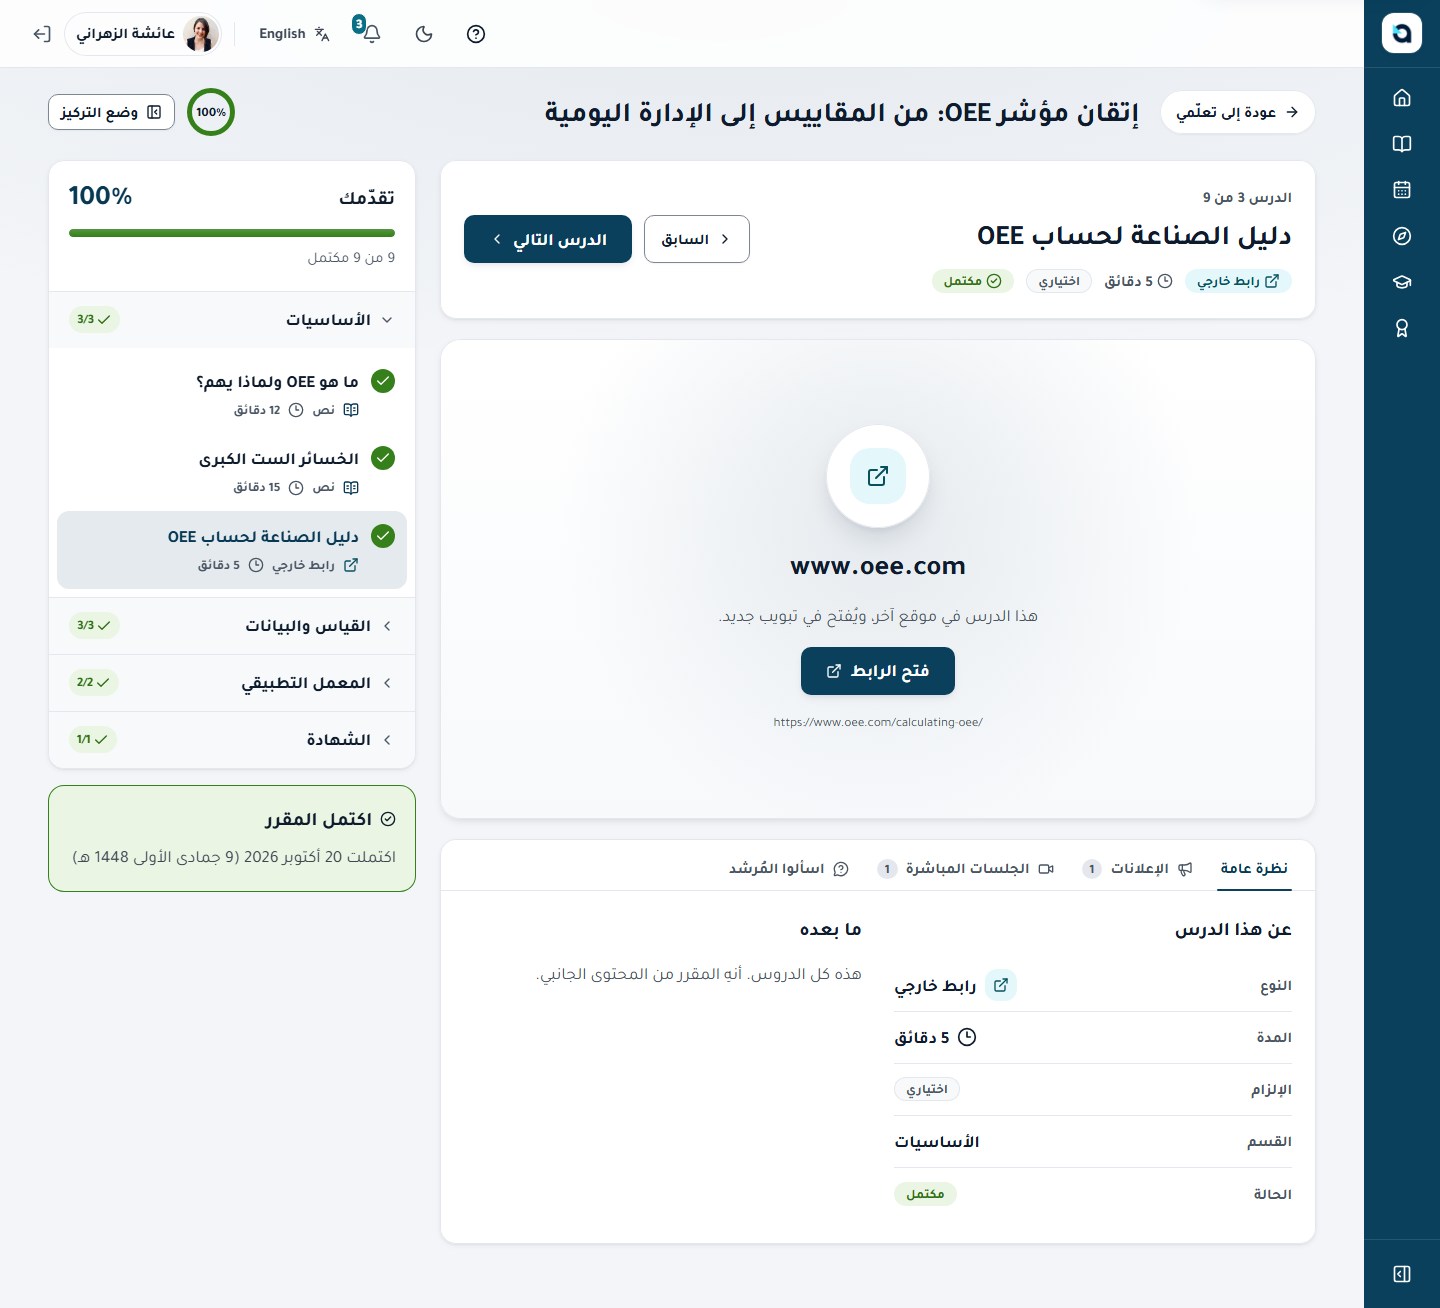Open the 'اسألوا المُرشد' tab

pos(789,868)
